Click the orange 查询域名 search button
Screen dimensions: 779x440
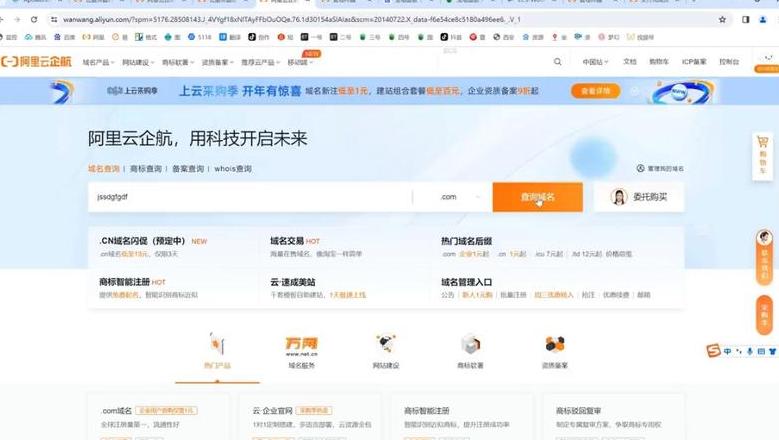click(x=538, y=197)
